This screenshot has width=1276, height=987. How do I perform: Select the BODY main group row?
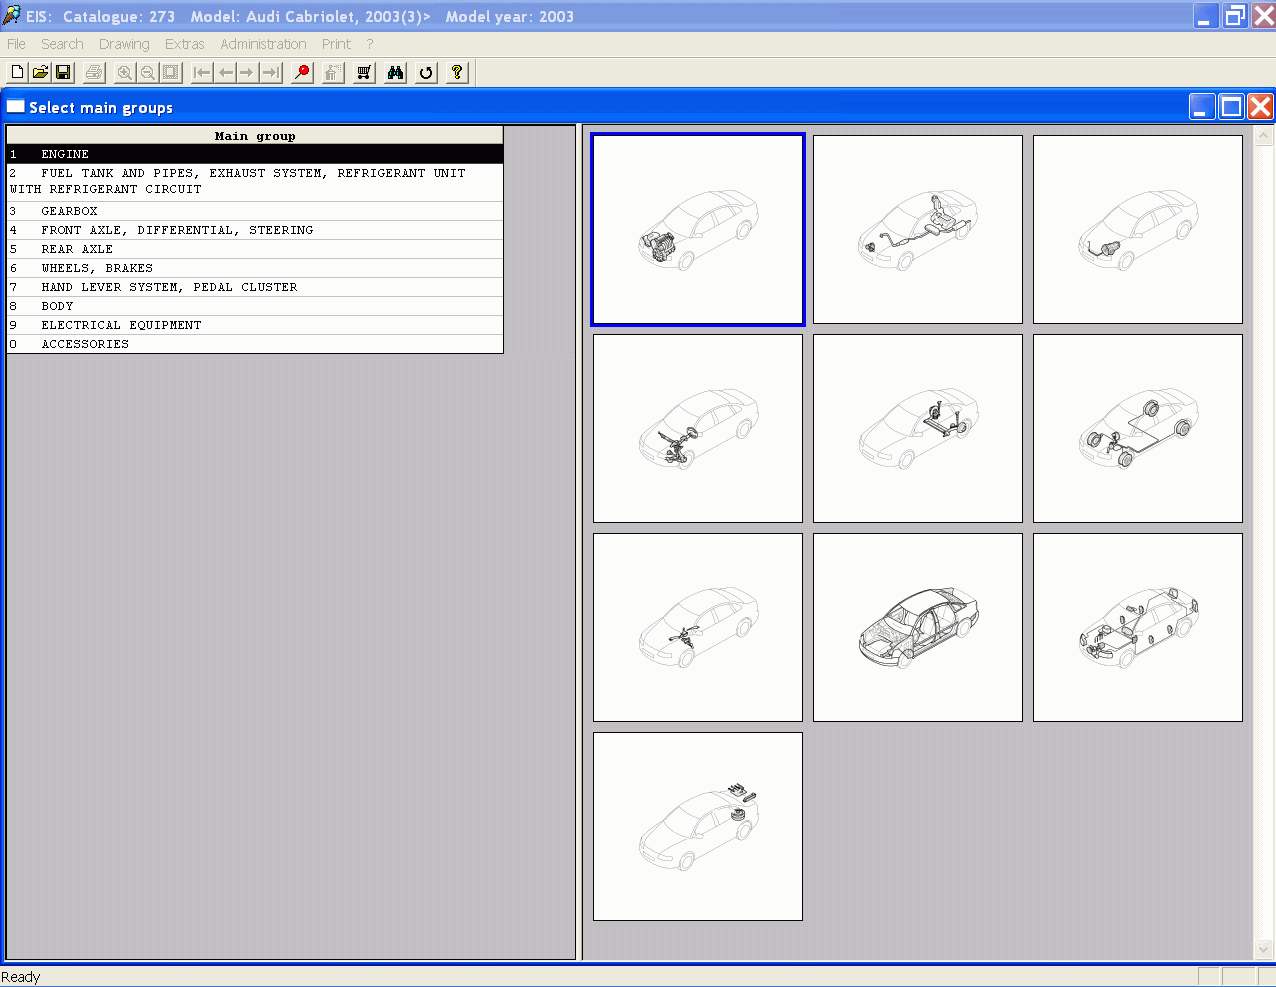pos(255,306)
